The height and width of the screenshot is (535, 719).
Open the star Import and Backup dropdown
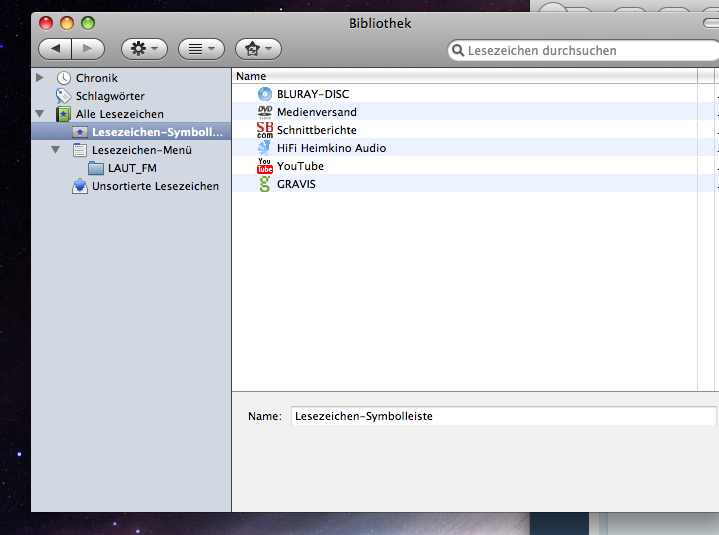(258, 49)
